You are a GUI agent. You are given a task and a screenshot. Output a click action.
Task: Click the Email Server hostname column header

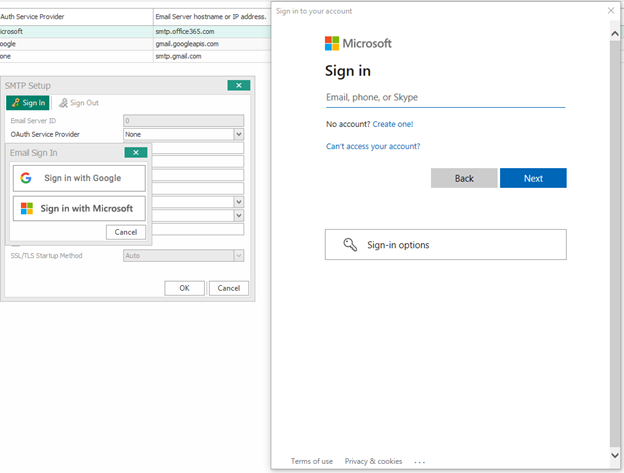pos(211,17)
